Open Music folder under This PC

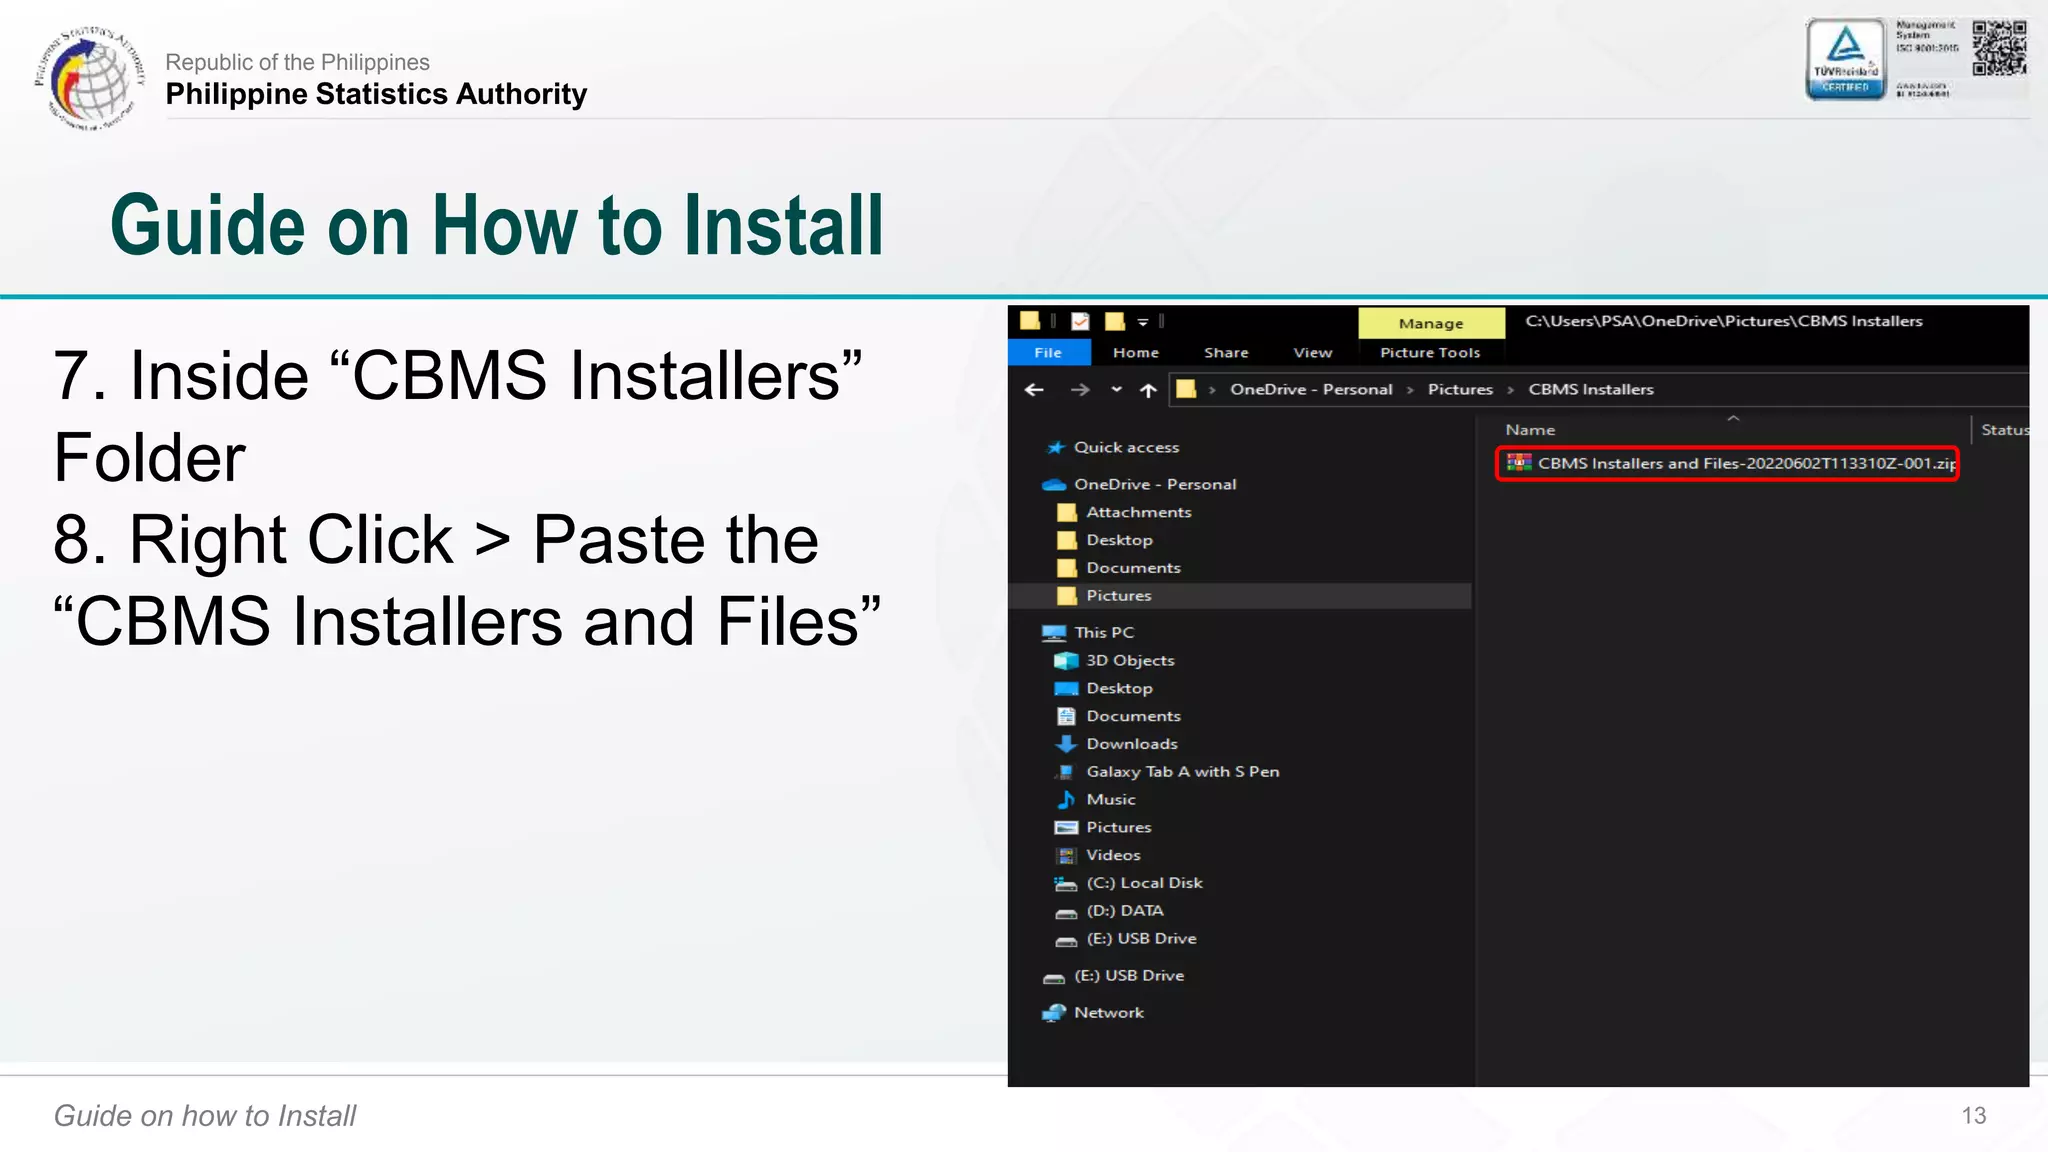1111,800
